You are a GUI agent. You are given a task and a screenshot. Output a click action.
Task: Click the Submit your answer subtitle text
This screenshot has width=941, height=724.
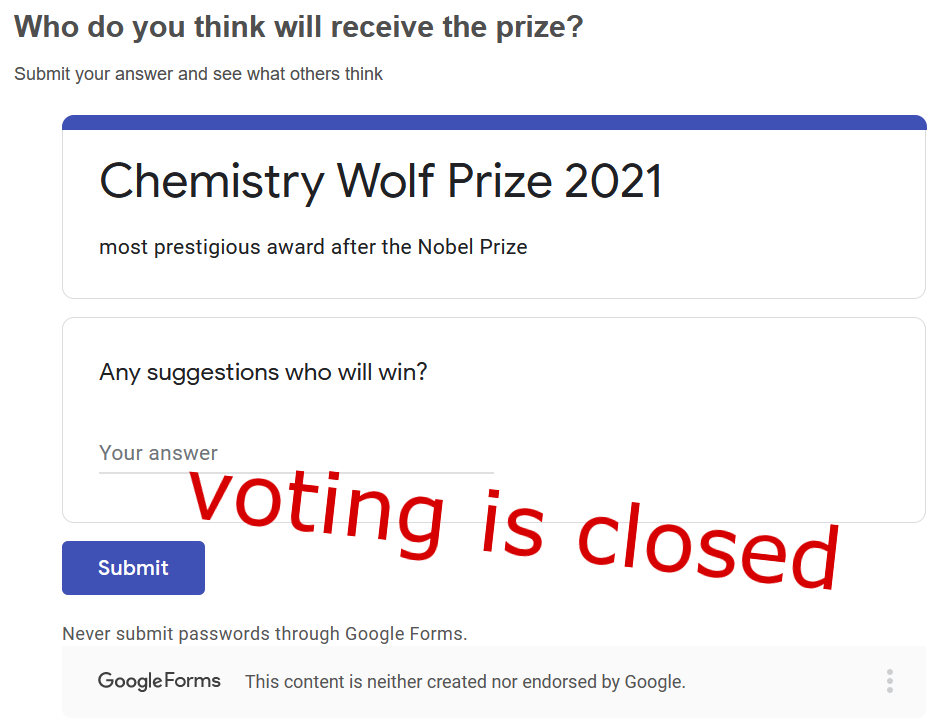pos(199,74)
